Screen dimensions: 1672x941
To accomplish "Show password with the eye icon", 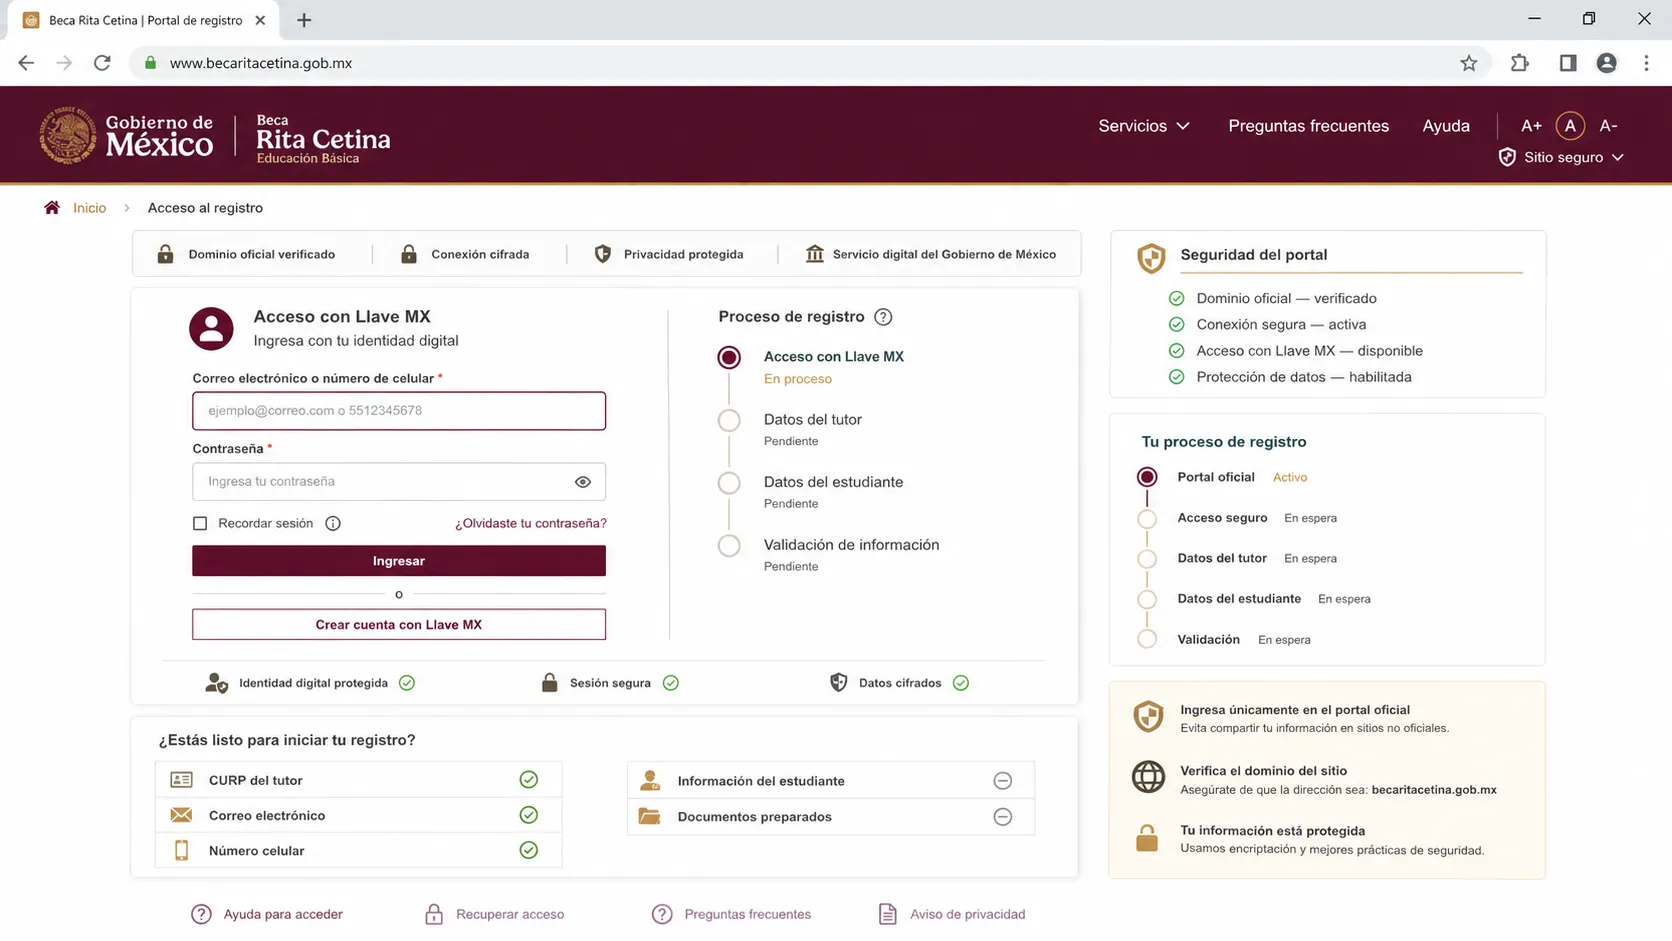I will click(583, 482).
